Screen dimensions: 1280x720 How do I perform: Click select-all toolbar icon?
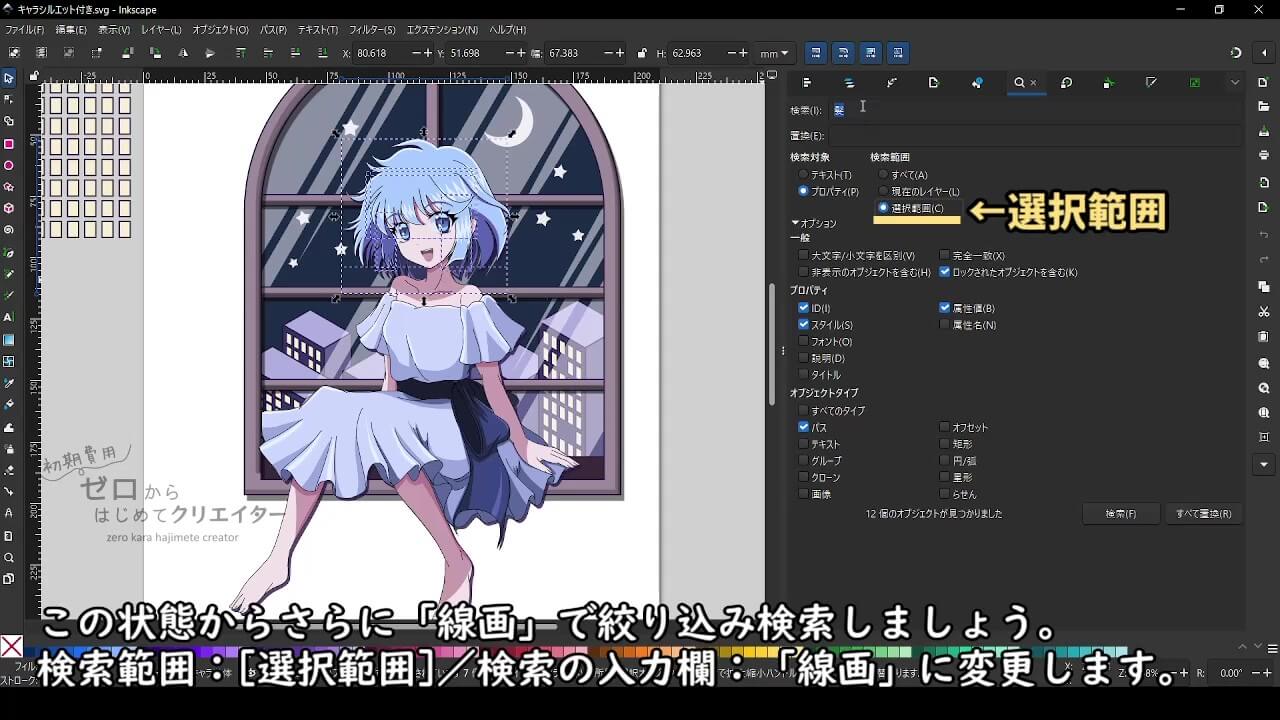14,53
